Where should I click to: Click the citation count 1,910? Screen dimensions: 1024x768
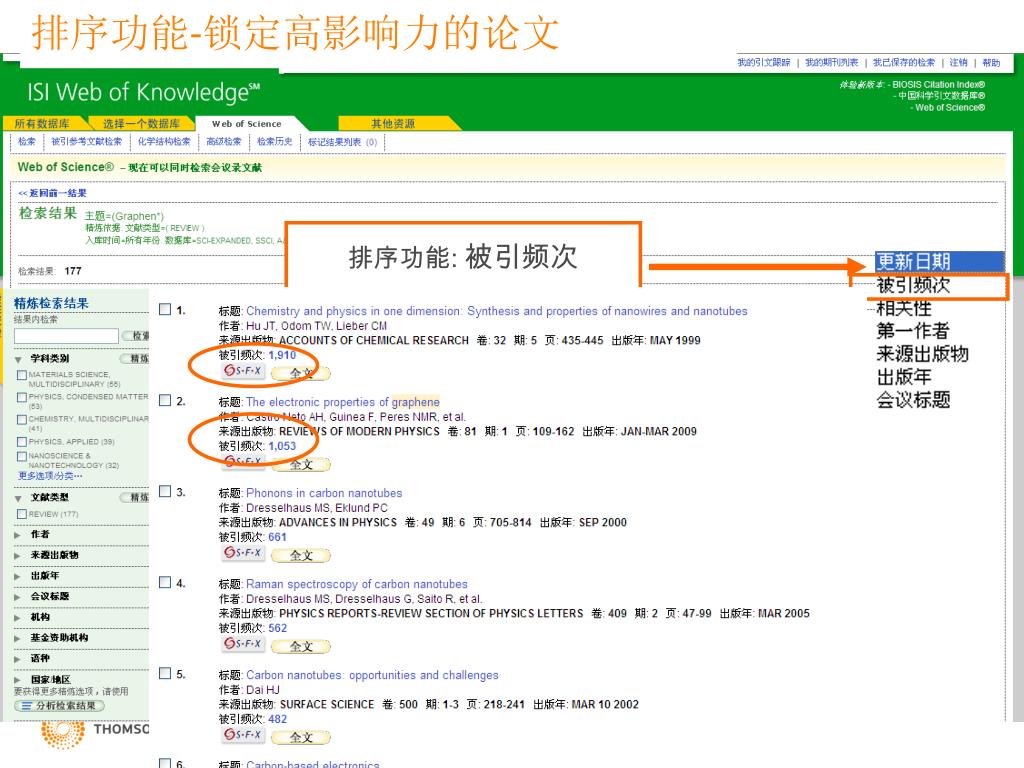[282, 355]
